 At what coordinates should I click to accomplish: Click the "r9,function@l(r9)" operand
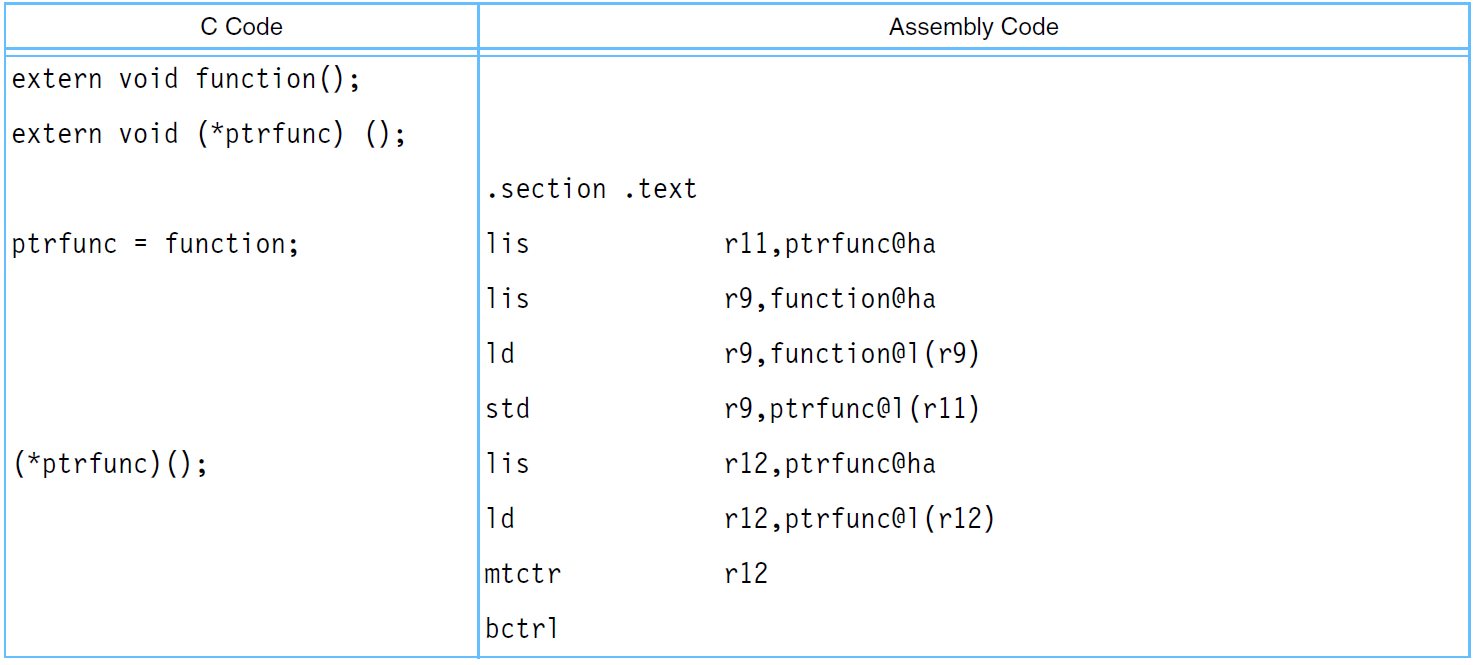[x=851, y=354]
